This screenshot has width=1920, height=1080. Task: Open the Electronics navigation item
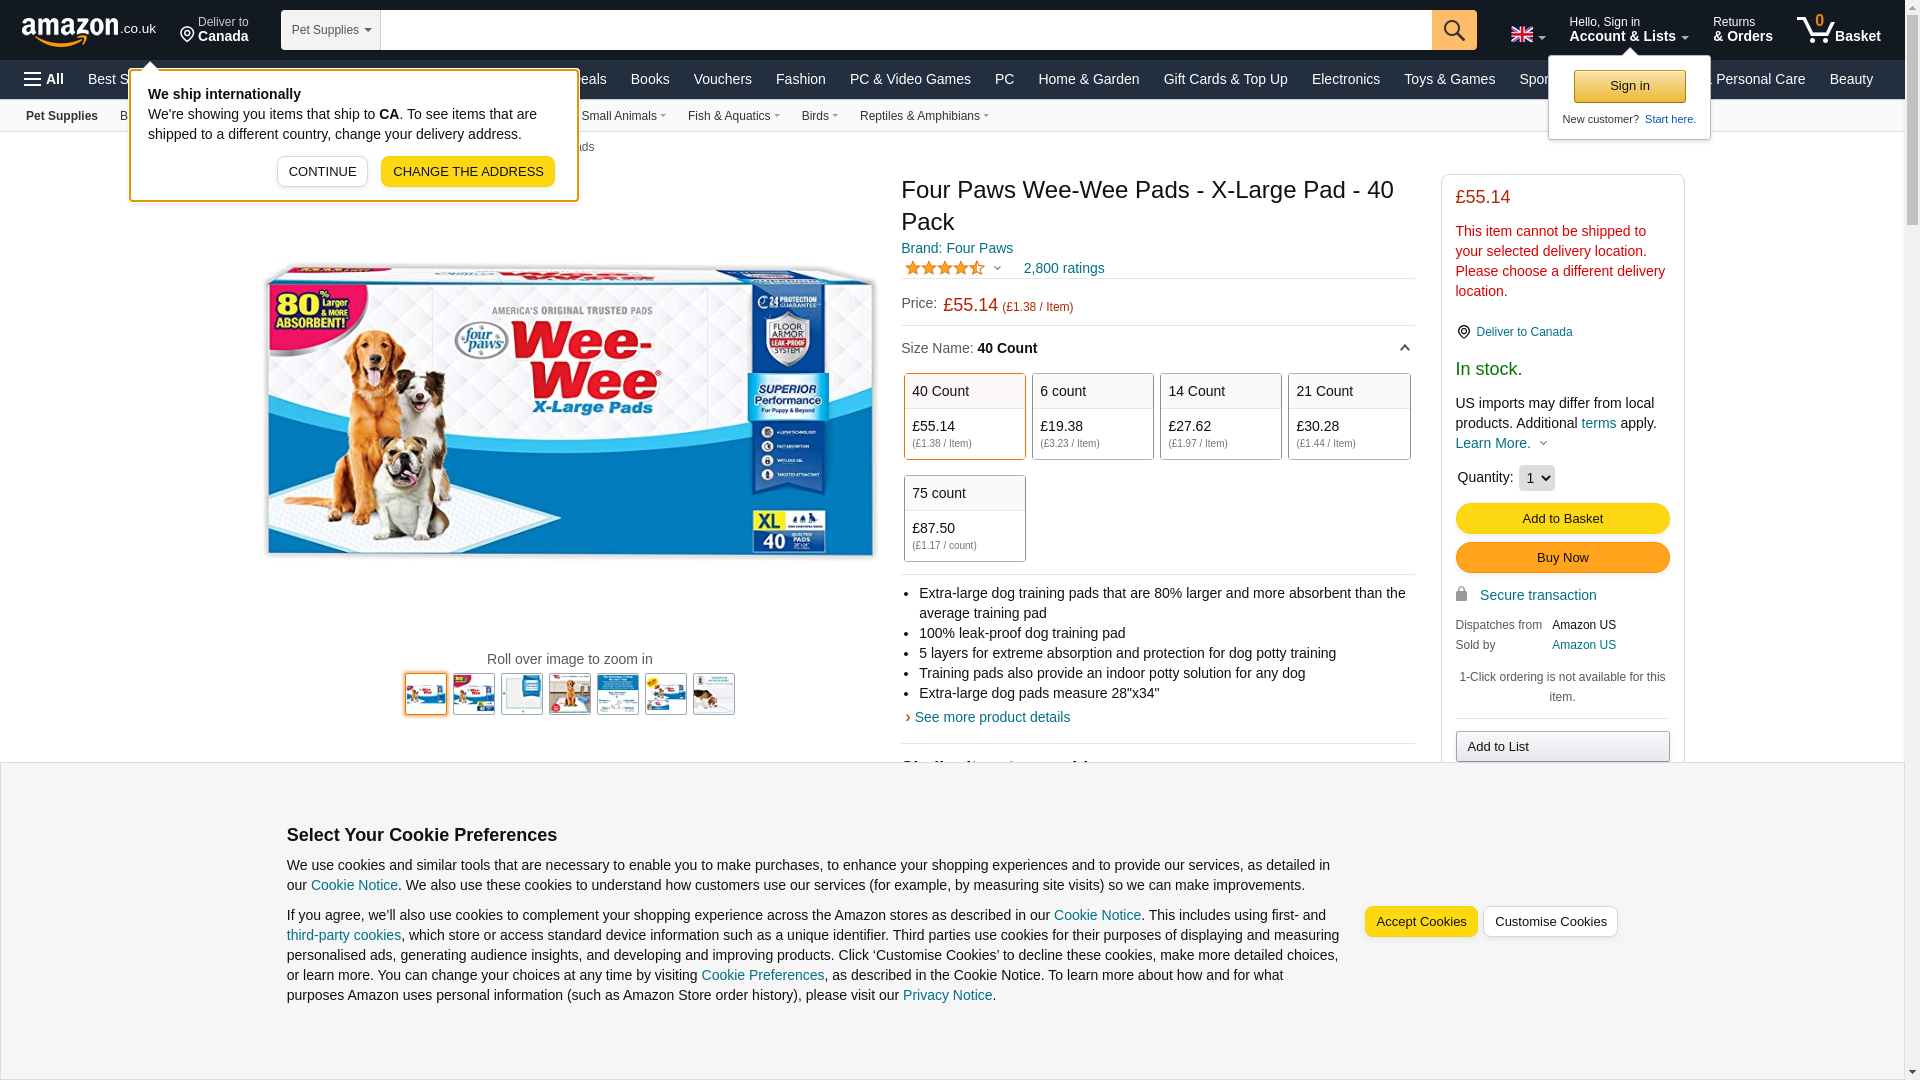(1345, 79)
